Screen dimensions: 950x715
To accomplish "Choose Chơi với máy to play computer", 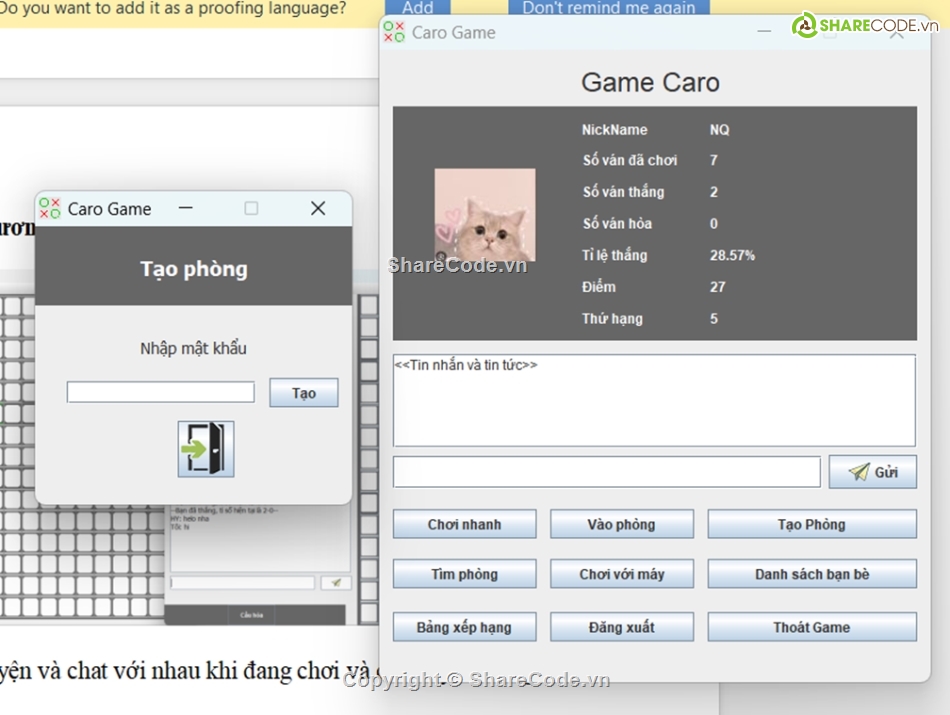I will [x=621, y=574].
